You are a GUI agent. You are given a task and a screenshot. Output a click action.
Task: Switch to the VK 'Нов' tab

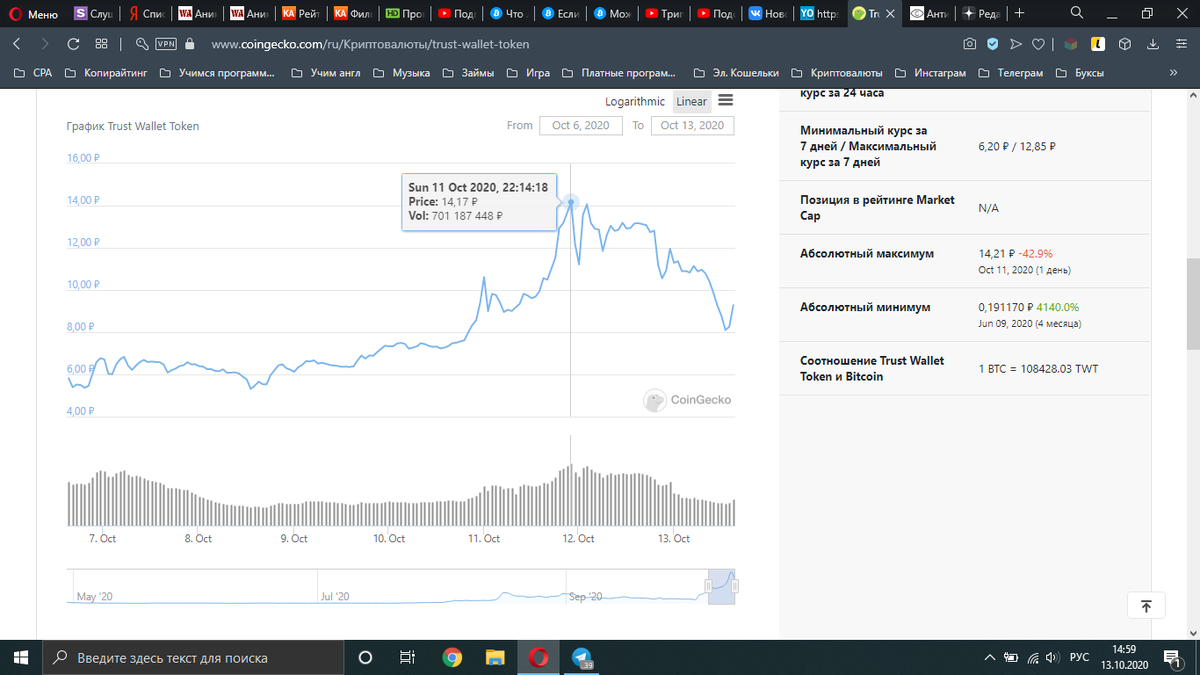768,14
